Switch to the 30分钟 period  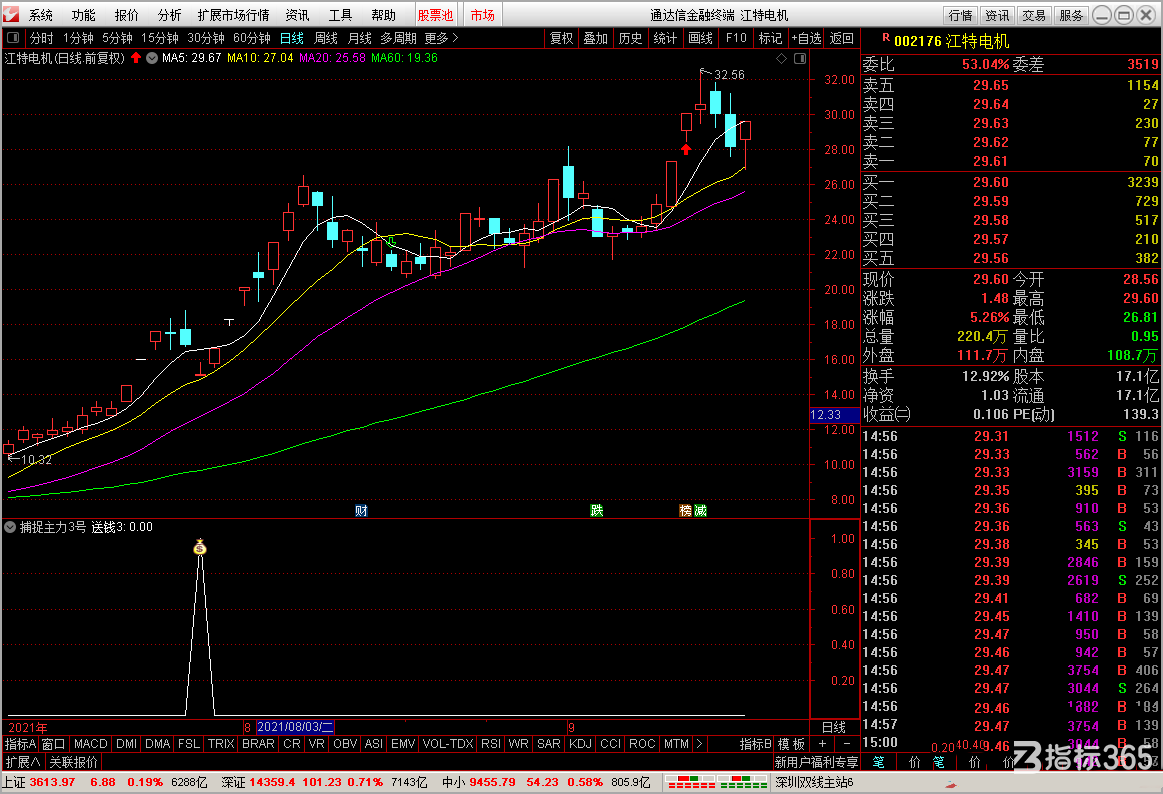[205, 38]
